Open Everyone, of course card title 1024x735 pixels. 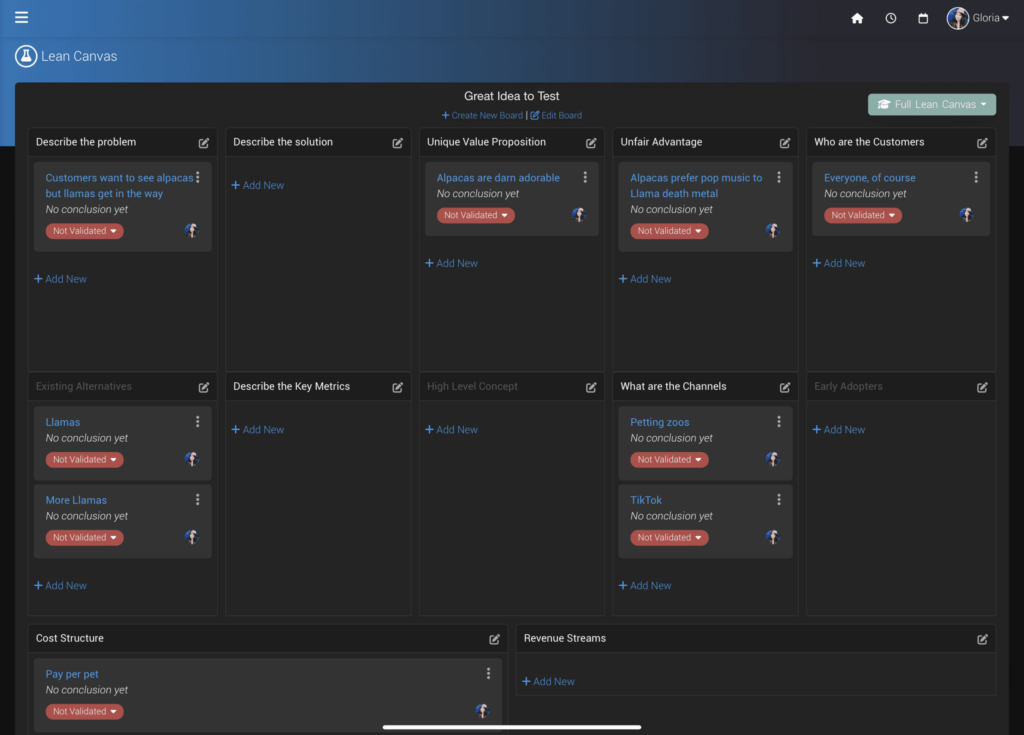[x=869, y=178]
